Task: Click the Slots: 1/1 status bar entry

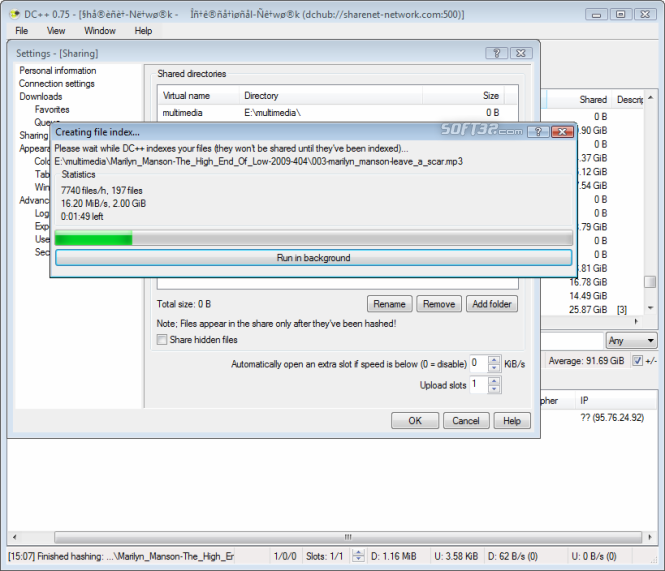Action: (x=324, y=556)
